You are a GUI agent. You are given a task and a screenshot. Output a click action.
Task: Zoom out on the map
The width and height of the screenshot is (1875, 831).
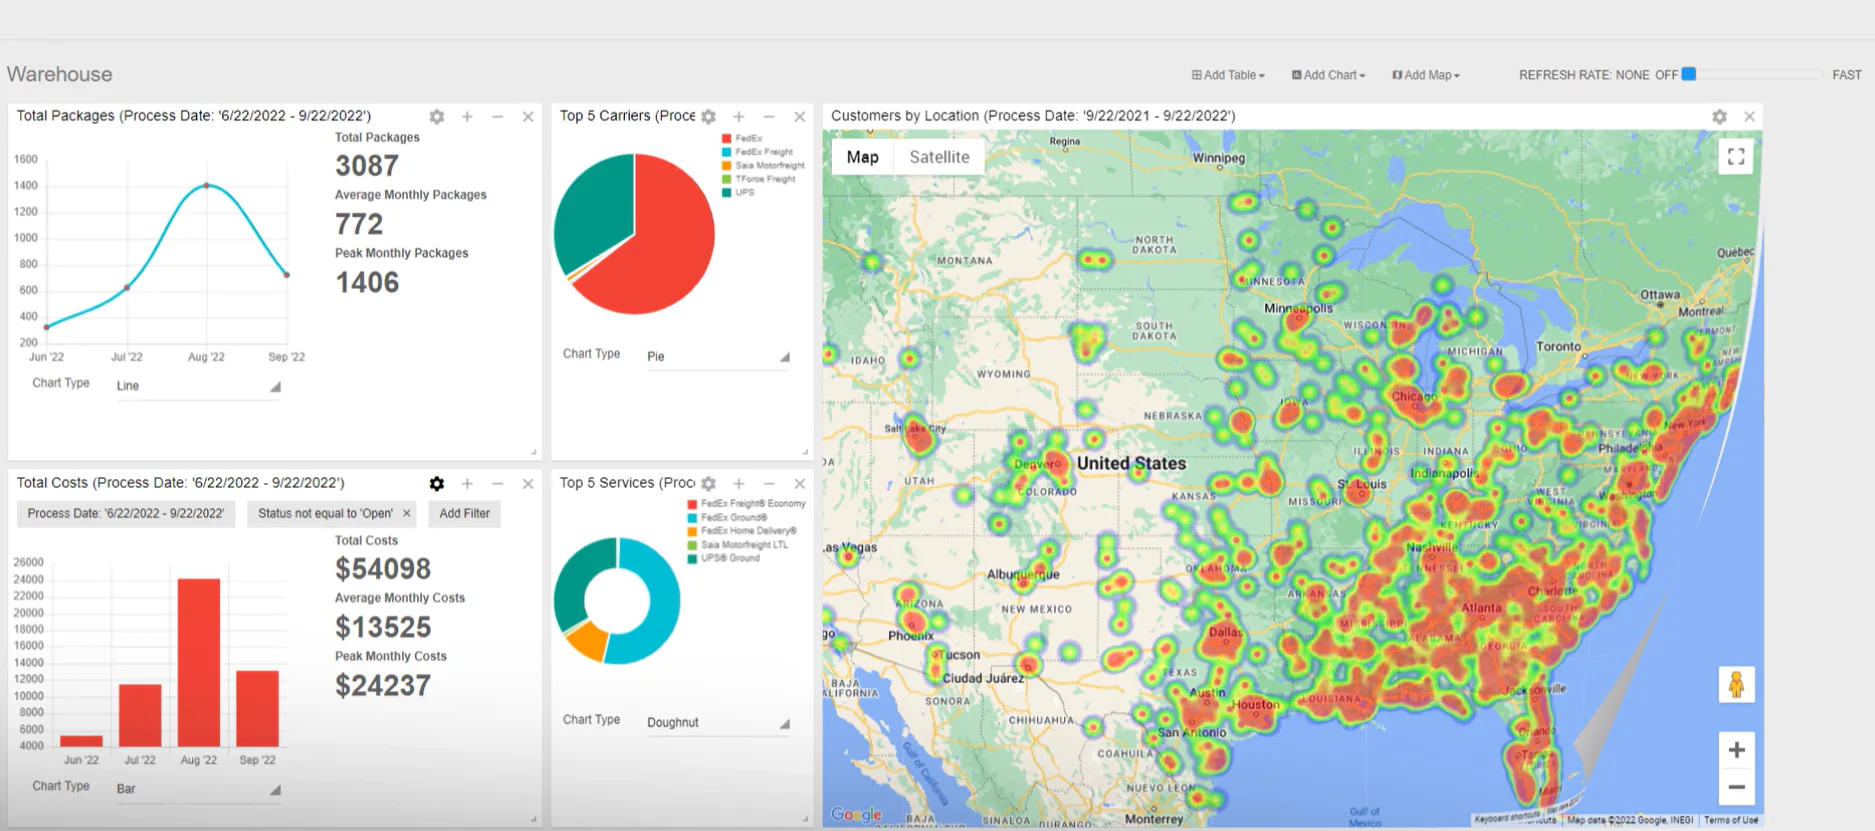coord(1737,787)
